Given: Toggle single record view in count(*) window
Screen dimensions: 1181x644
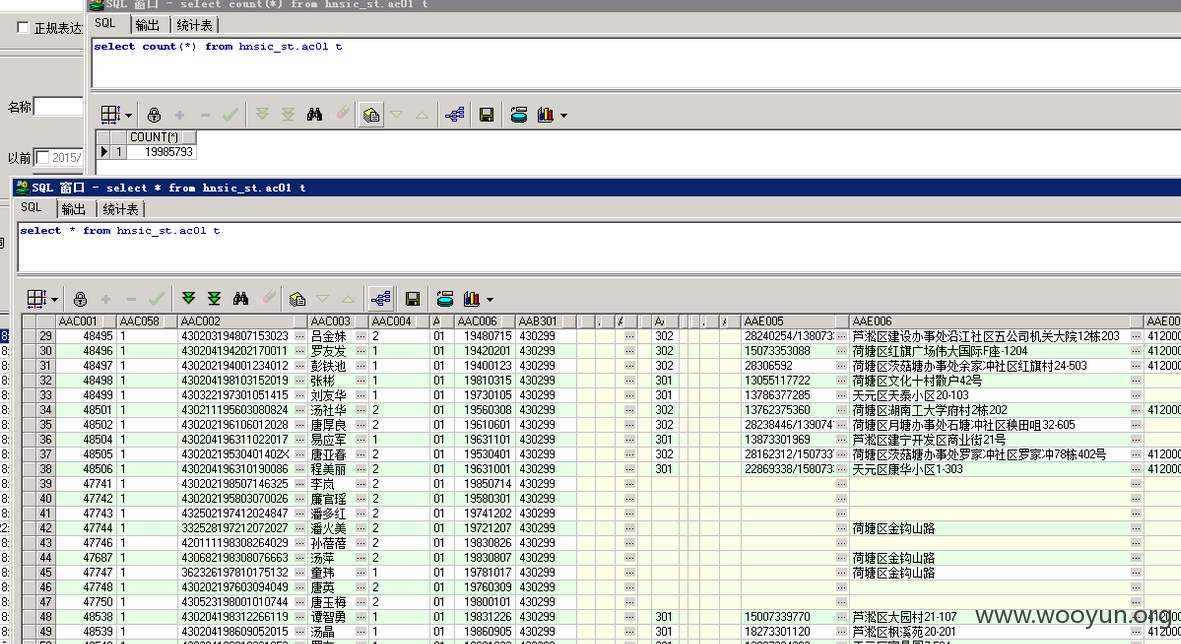Looking at the screenshot, I should point(371,114).
